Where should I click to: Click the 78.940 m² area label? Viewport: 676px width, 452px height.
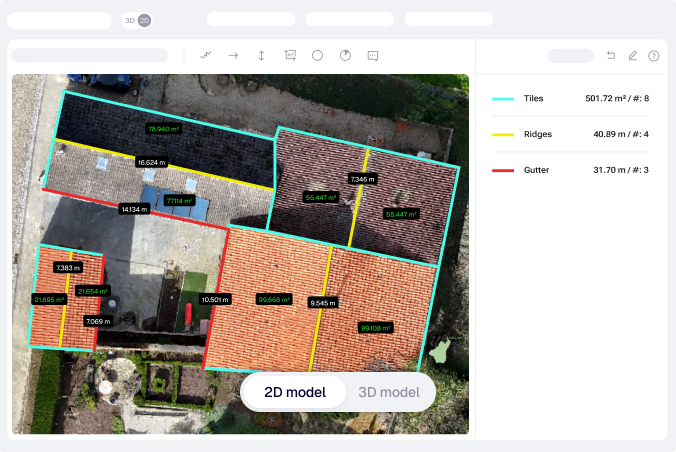163,129
